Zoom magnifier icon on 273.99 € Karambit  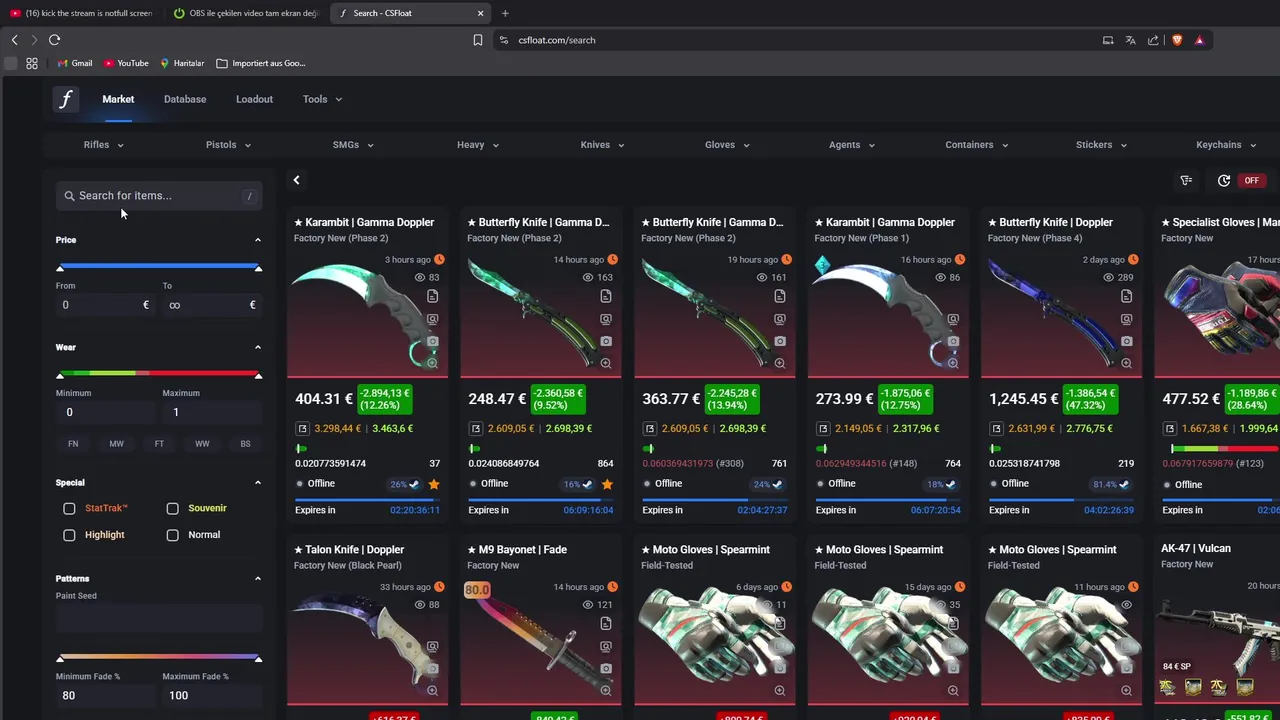[953, 363]
